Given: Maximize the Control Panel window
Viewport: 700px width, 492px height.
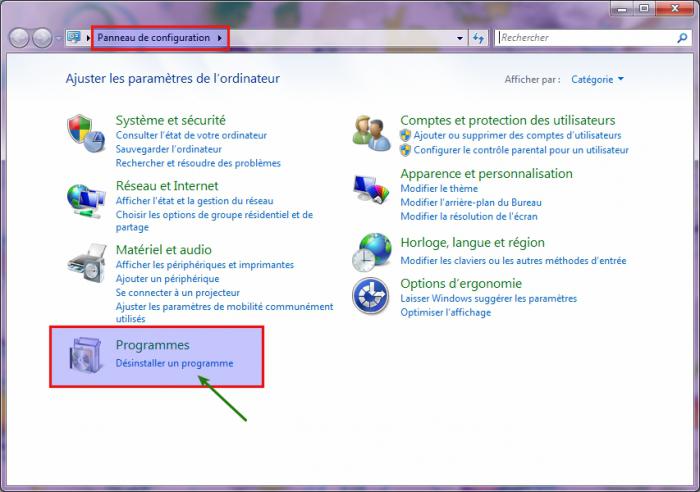Looking at the screenshot, I should pyautogui.click(x=644, y=8).
